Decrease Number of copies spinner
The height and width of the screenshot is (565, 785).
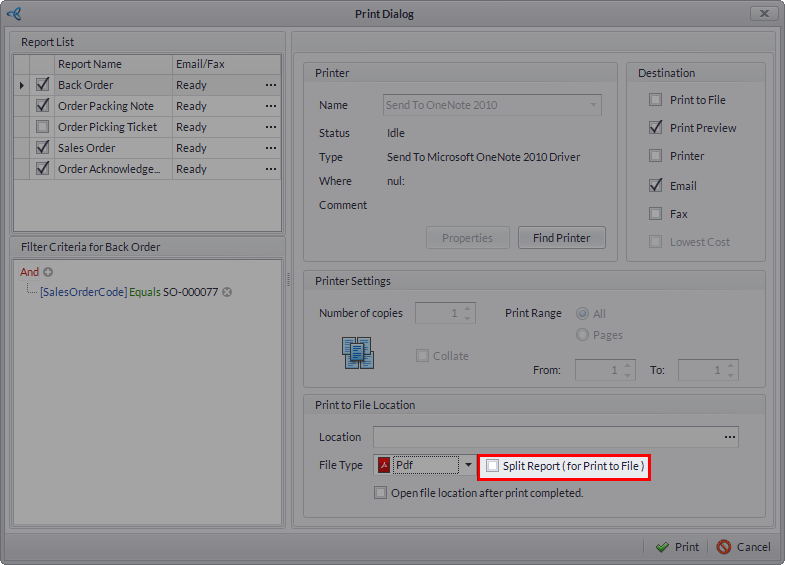tap(468, 318)
